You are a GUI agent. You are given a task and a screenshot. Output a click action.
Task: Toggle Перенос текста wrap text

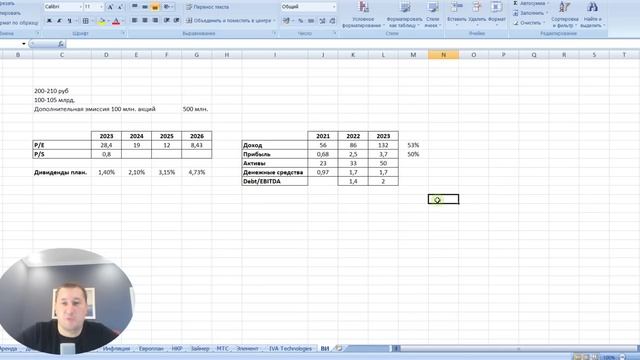207,7
